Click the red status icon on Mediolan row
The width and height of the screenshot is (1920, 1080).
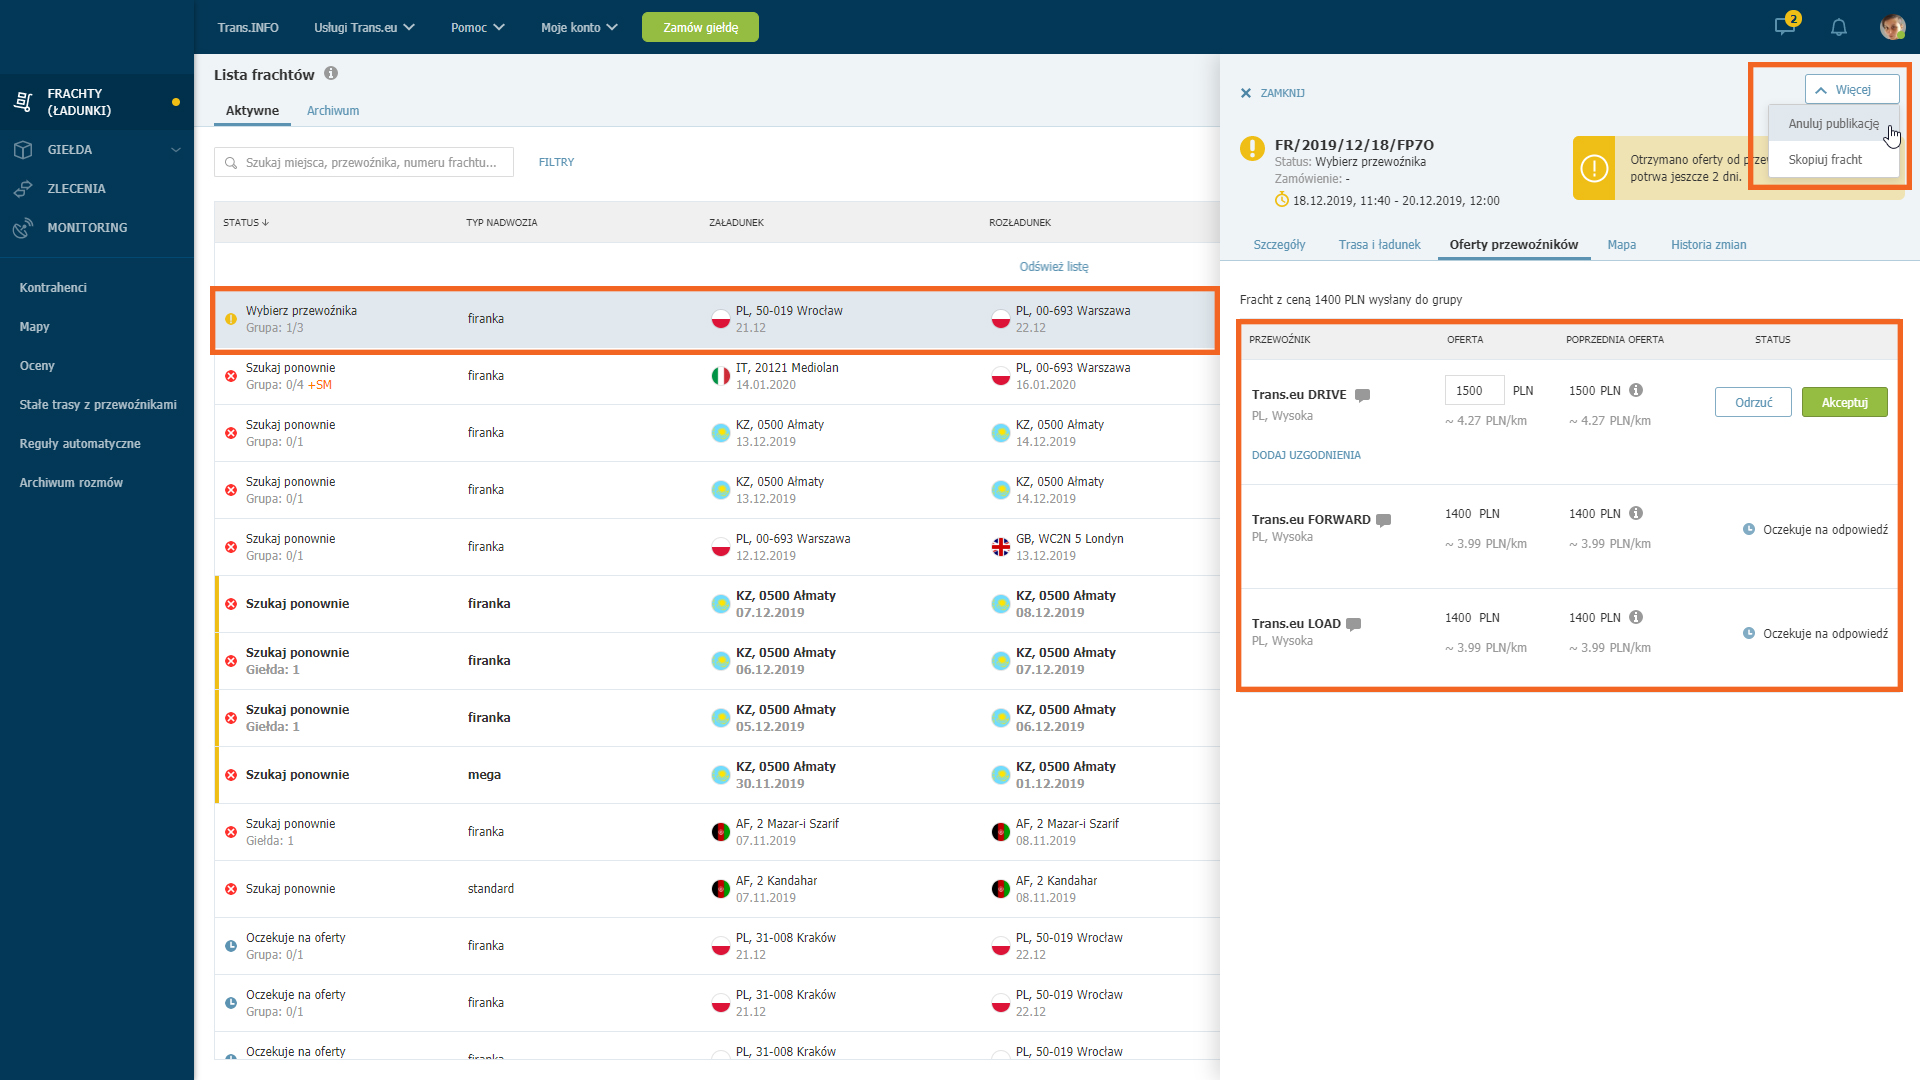click(231, 376)
